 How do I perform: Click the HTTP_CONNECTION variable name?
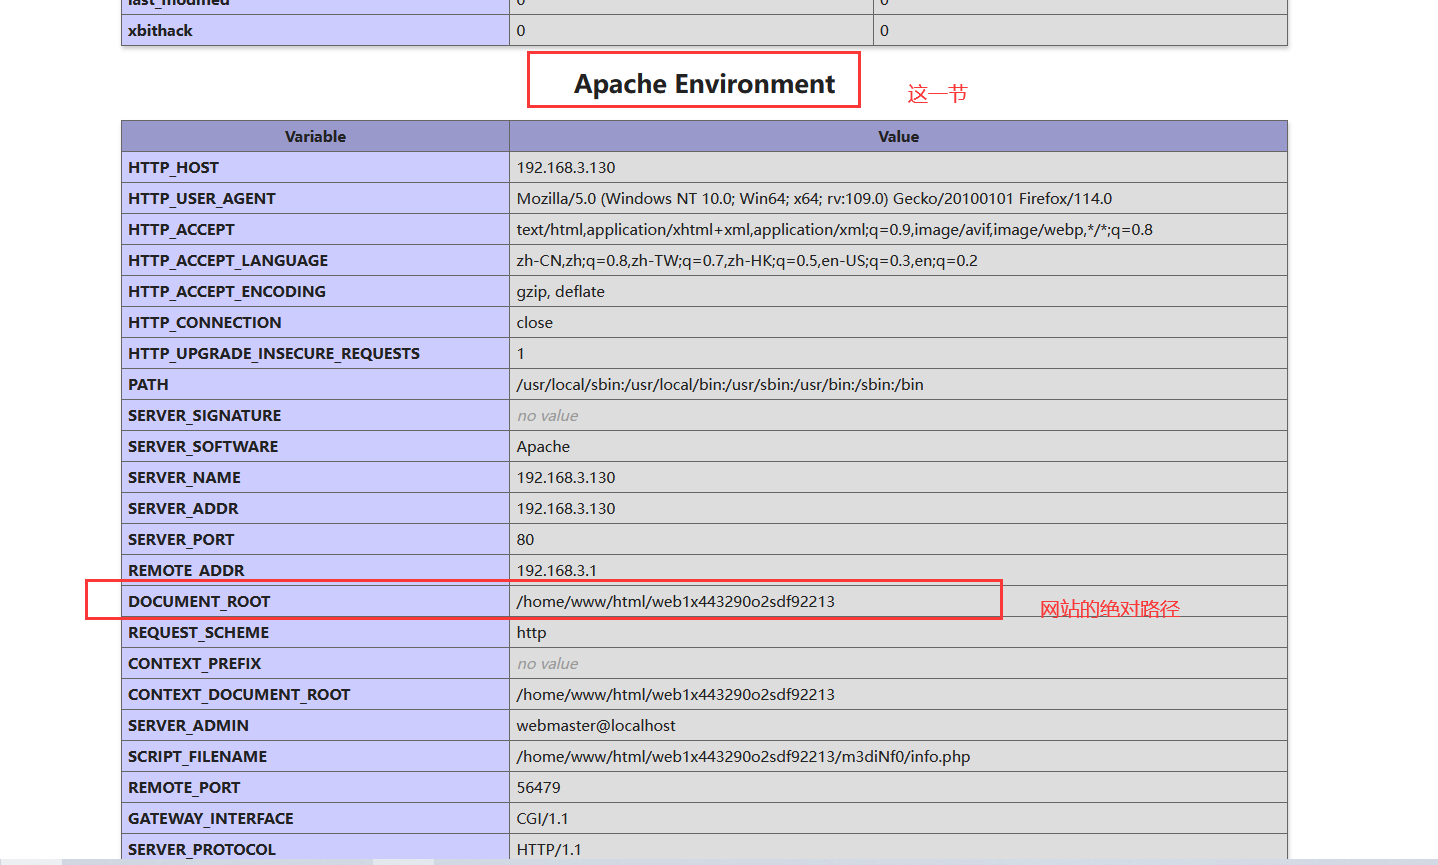[x=205, y=322]
